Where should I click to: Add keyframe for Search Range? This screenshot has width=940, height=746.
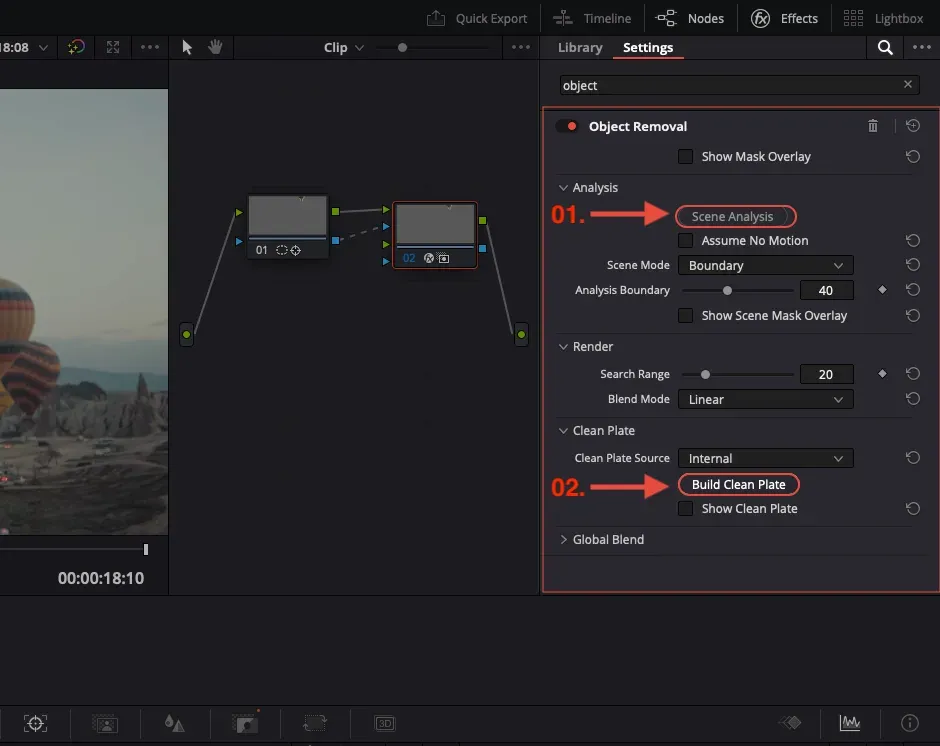coord(882,374)
